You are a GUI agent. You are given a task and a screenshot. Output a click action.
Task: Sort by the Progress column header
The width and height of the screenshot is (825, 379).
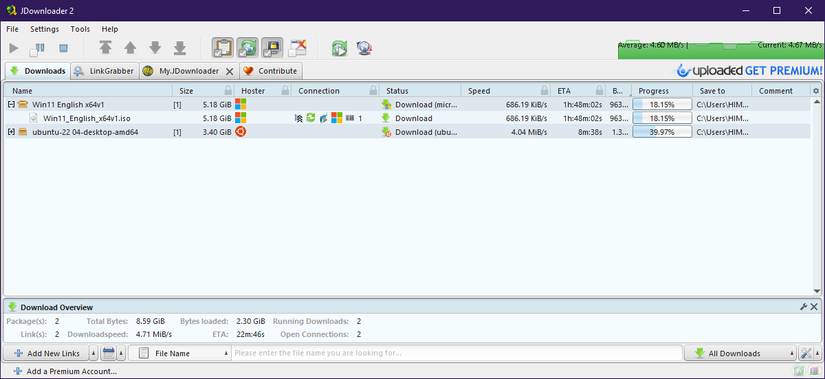(662, 91)
